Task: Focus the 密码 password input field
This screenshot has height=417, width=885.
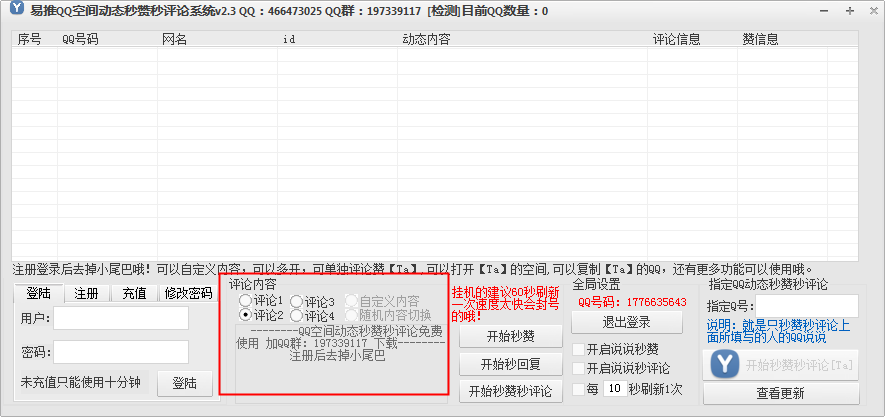Action: tap(121, 352)
